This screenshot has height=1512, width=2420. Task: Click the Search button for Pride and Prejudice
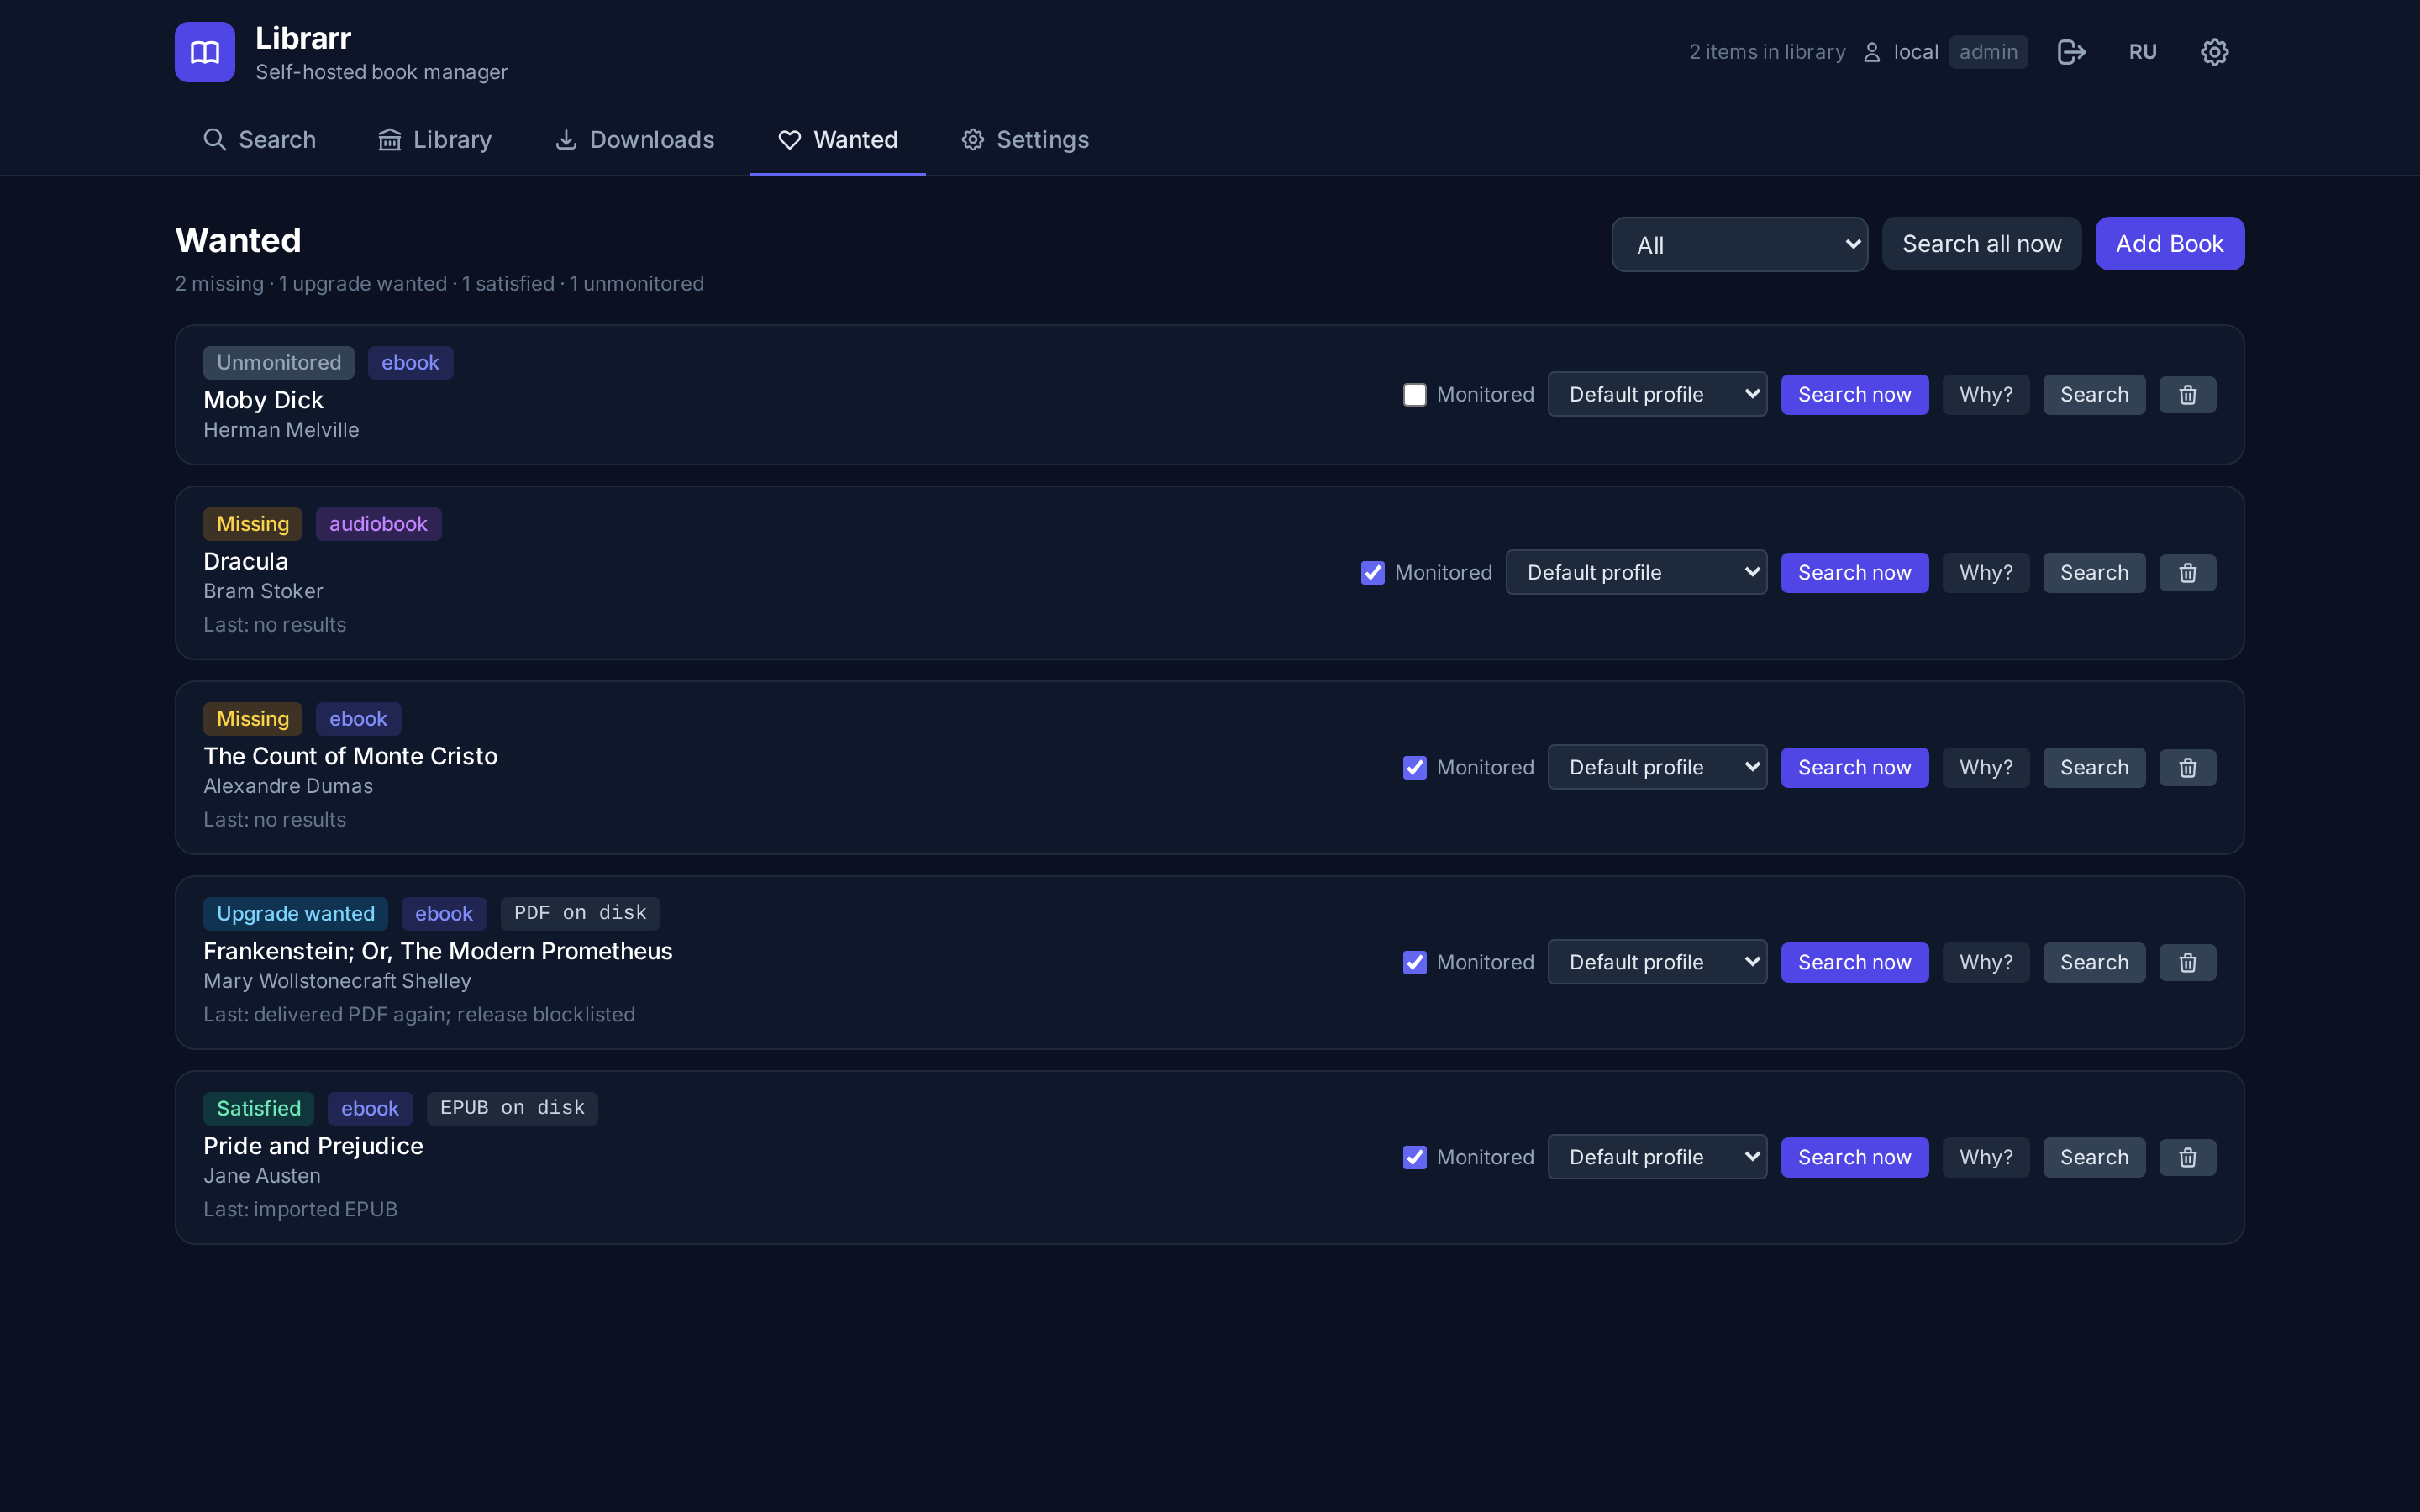coord(2094,1158)
